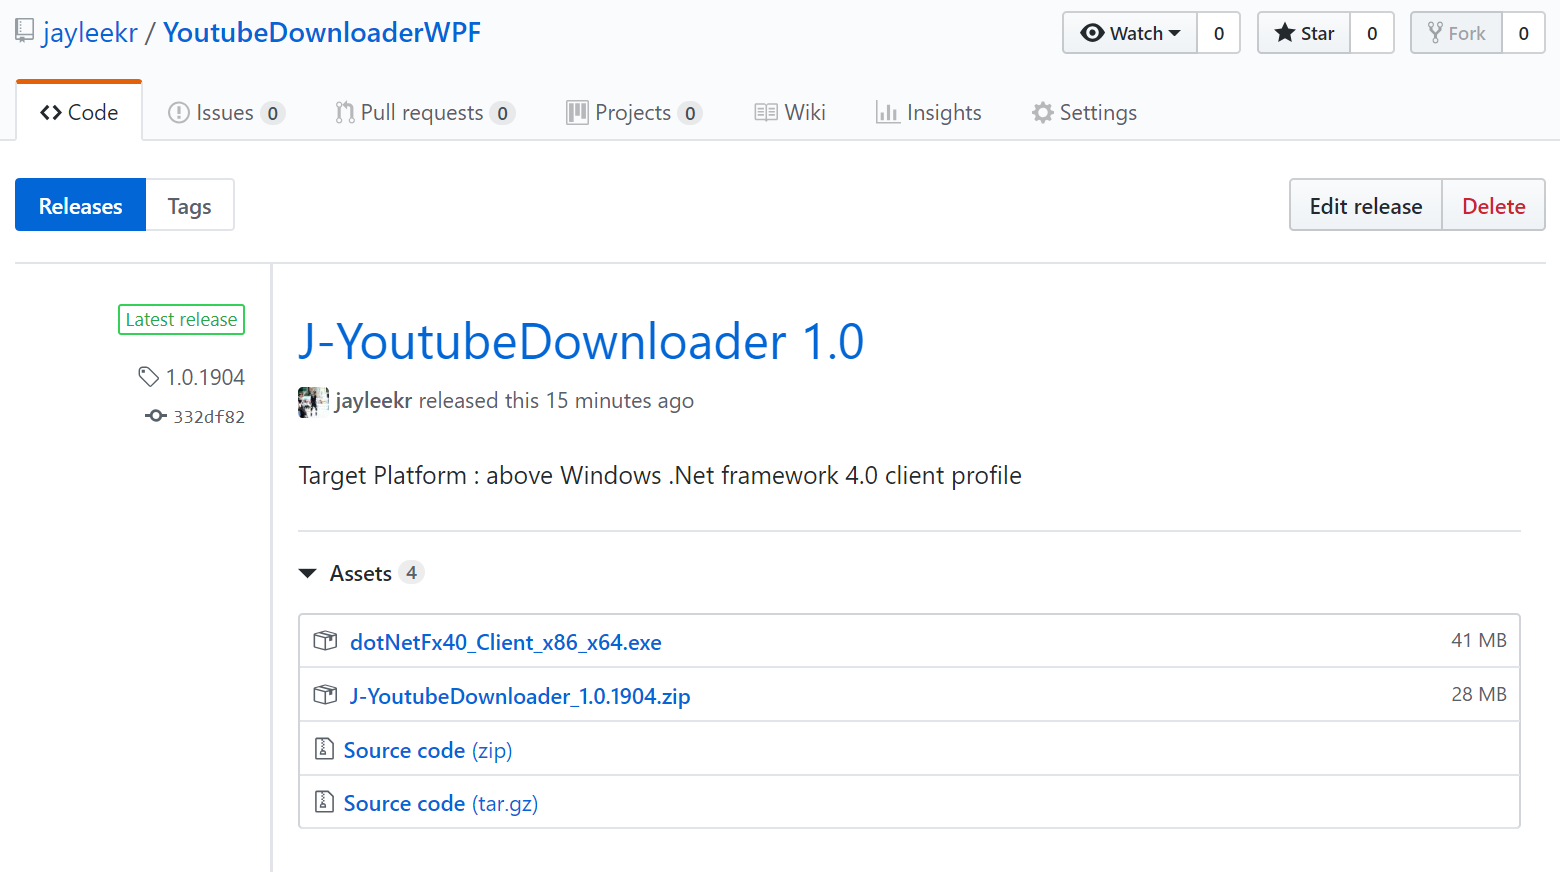Click the watchers count next to Watch
The height and width of the screenshot is (872, 1560).
coord(1219,33)
